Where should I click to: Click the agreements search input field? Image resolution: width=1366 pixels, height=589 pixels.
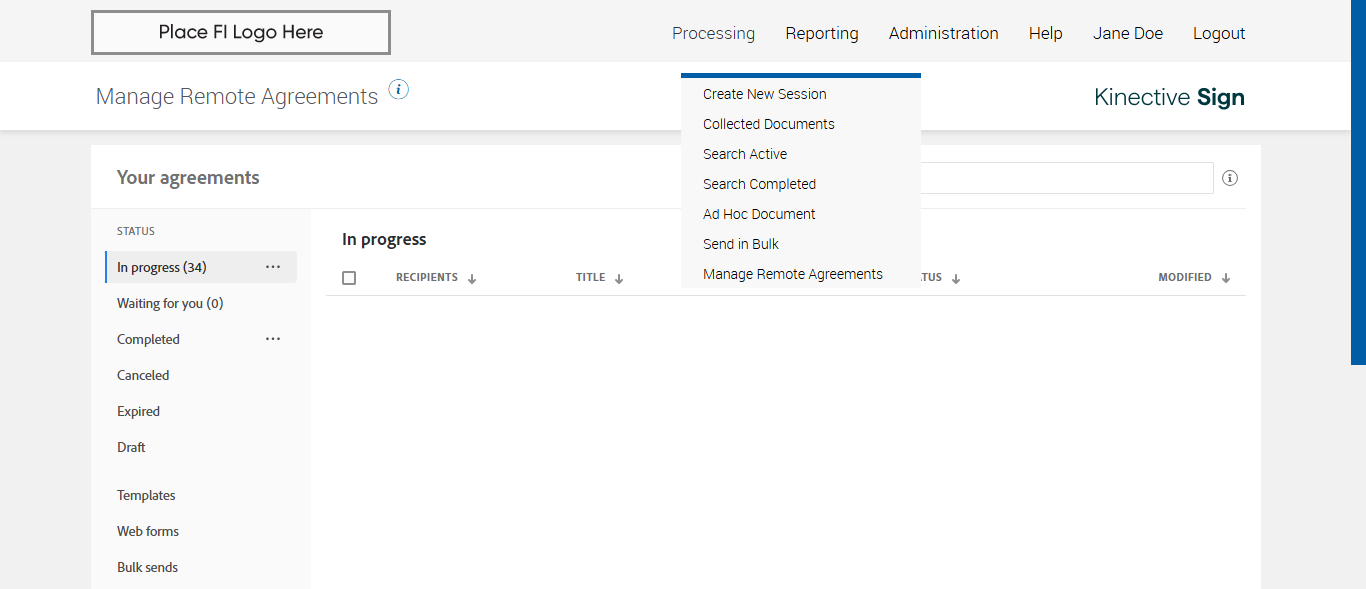click(x=1066, y=178)
